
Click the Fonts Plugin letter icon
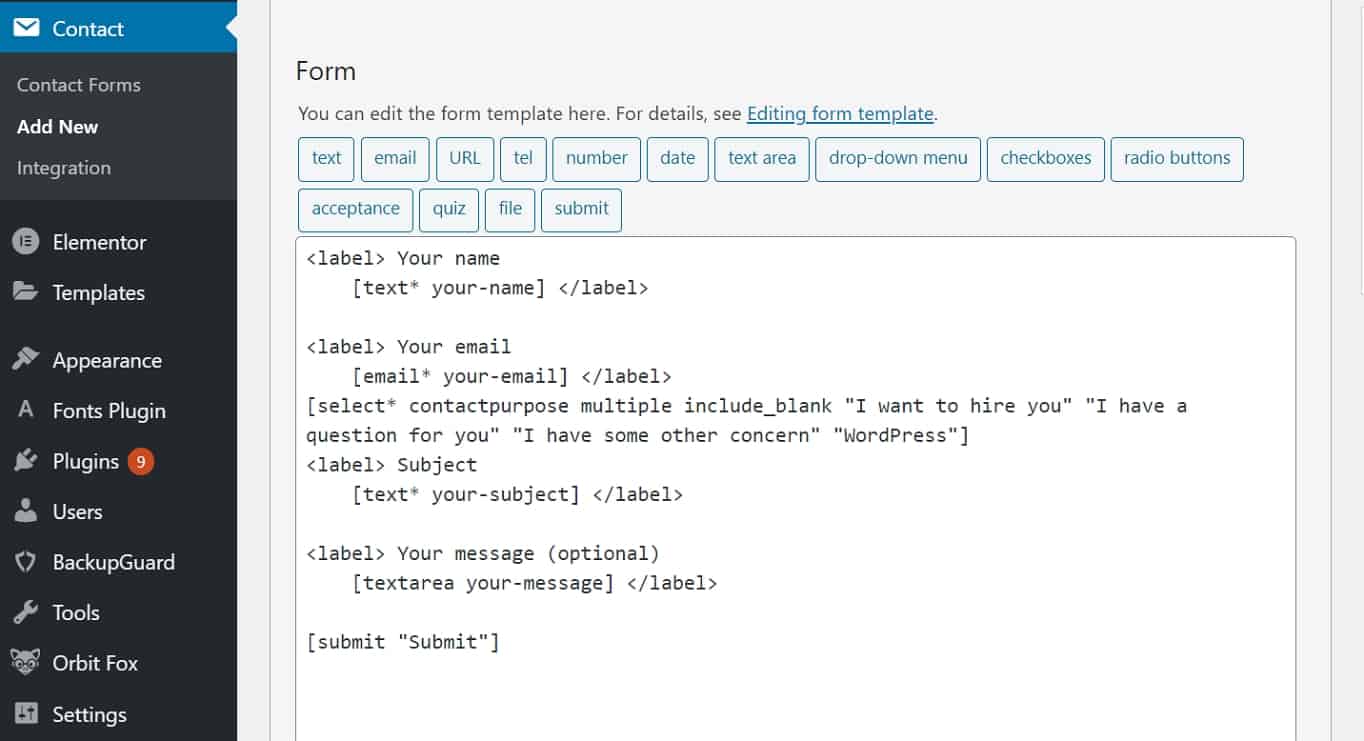[x=26, y=410]
